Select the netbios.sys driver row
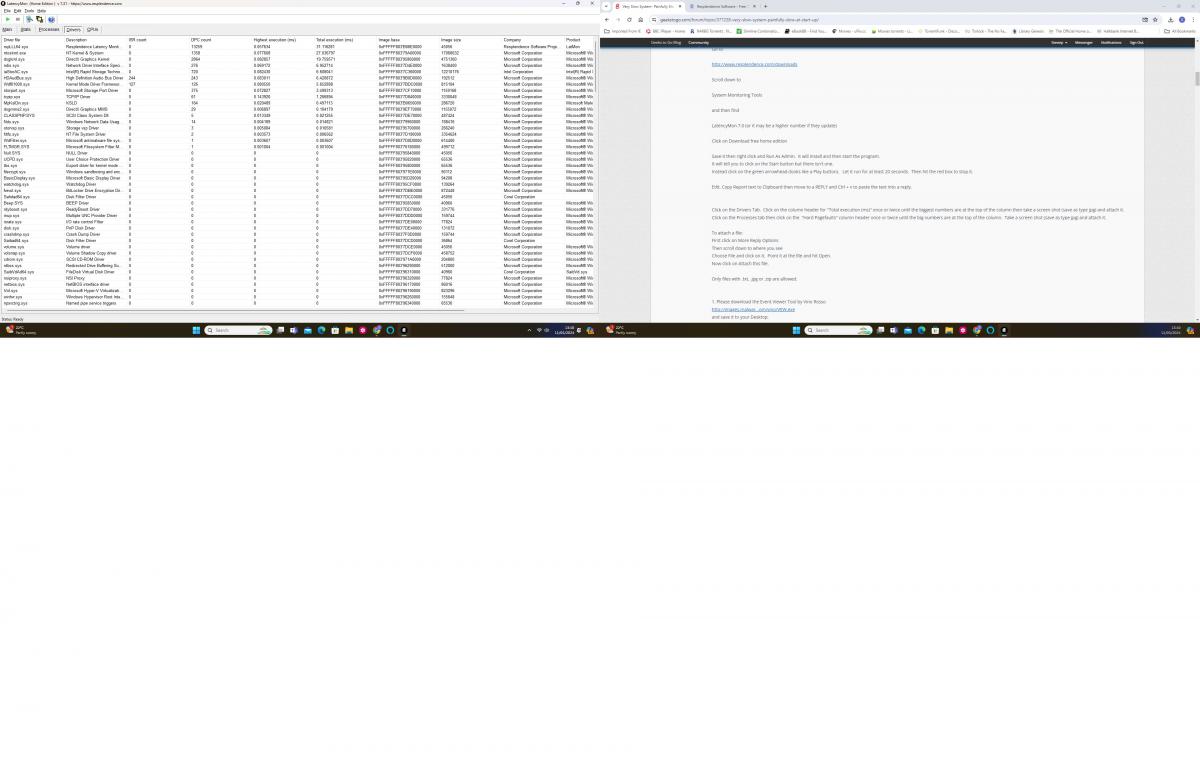1200x758 pixels. click(x=298, y=284)
